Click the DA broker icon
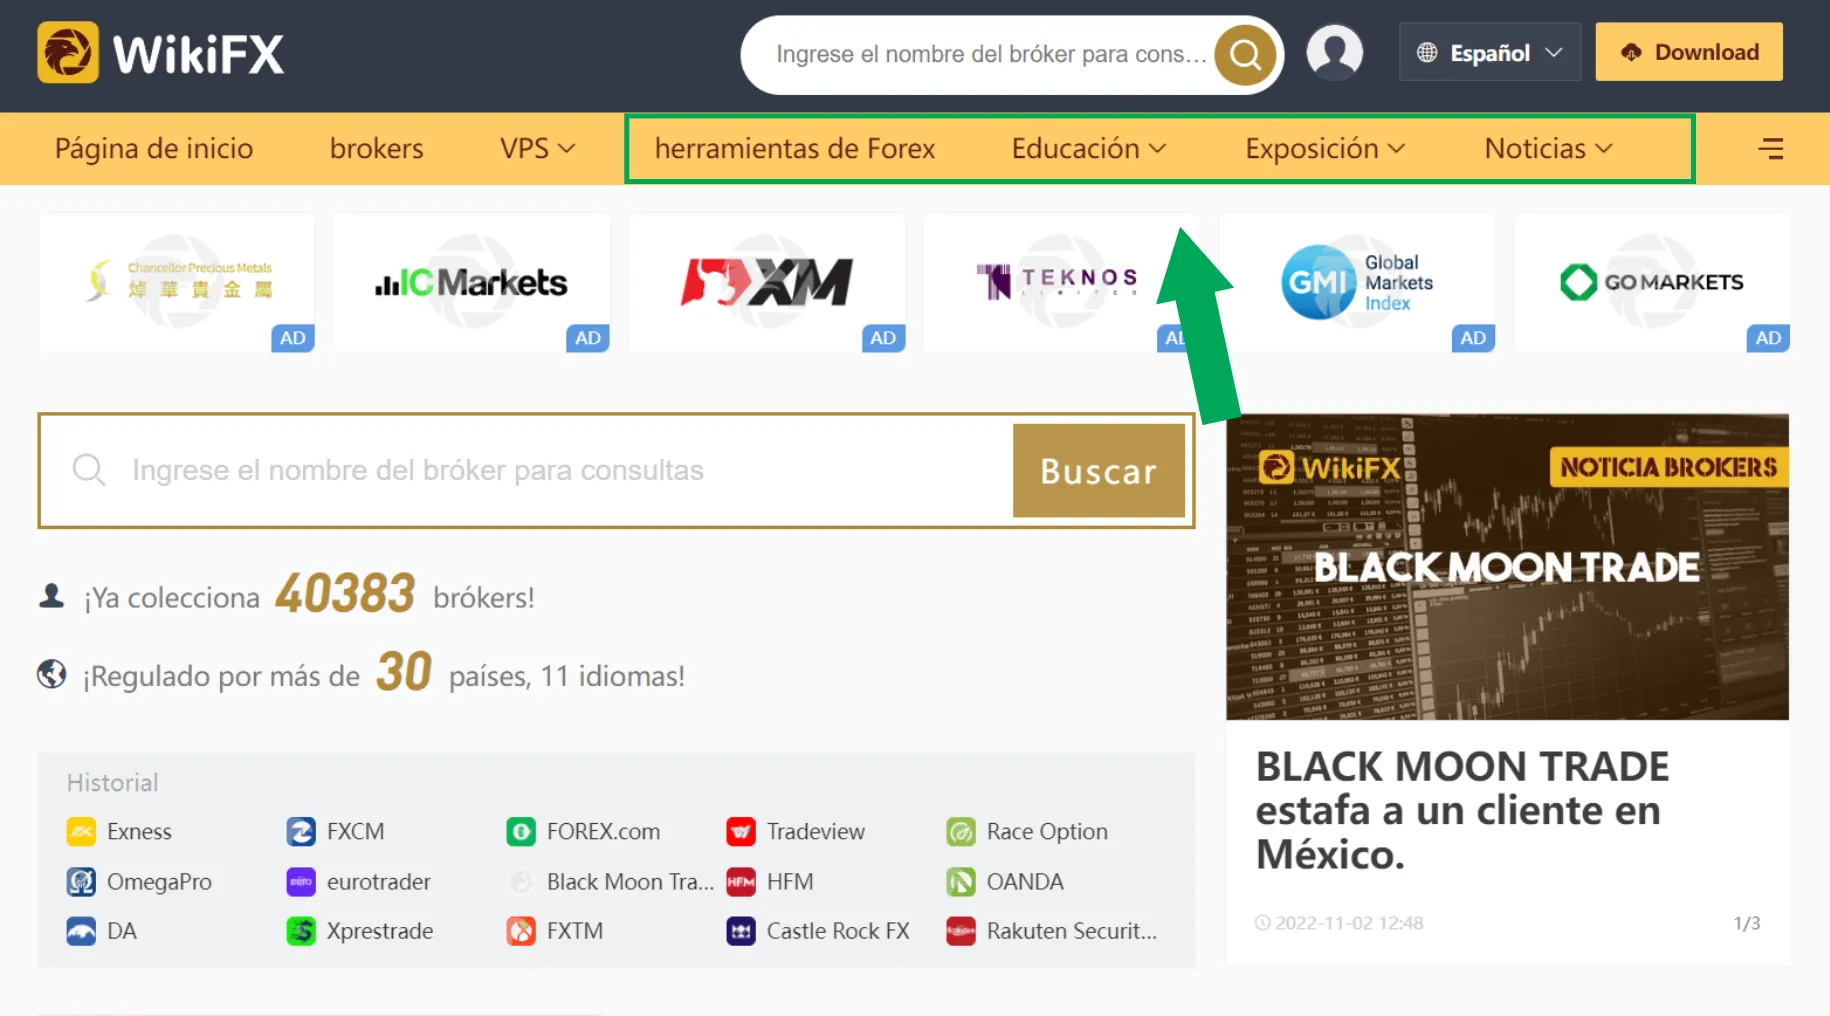 click(x=81, y=931)
